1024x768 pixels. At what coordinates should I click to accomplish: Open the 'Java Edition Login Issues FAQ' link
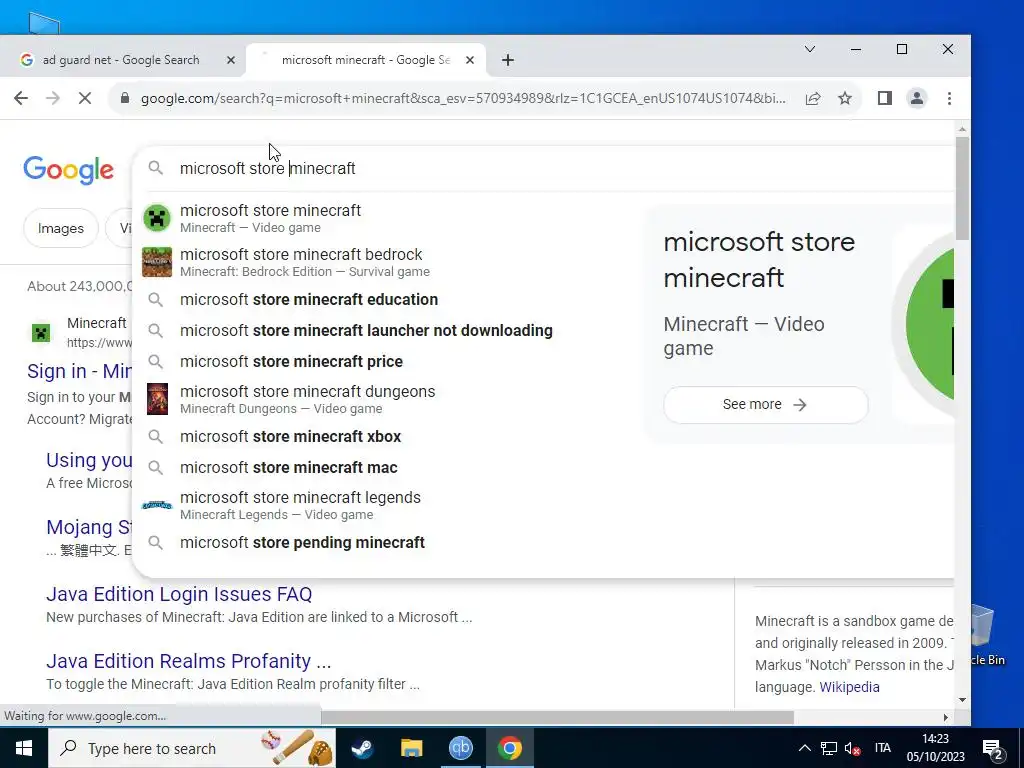coord(179,594)
